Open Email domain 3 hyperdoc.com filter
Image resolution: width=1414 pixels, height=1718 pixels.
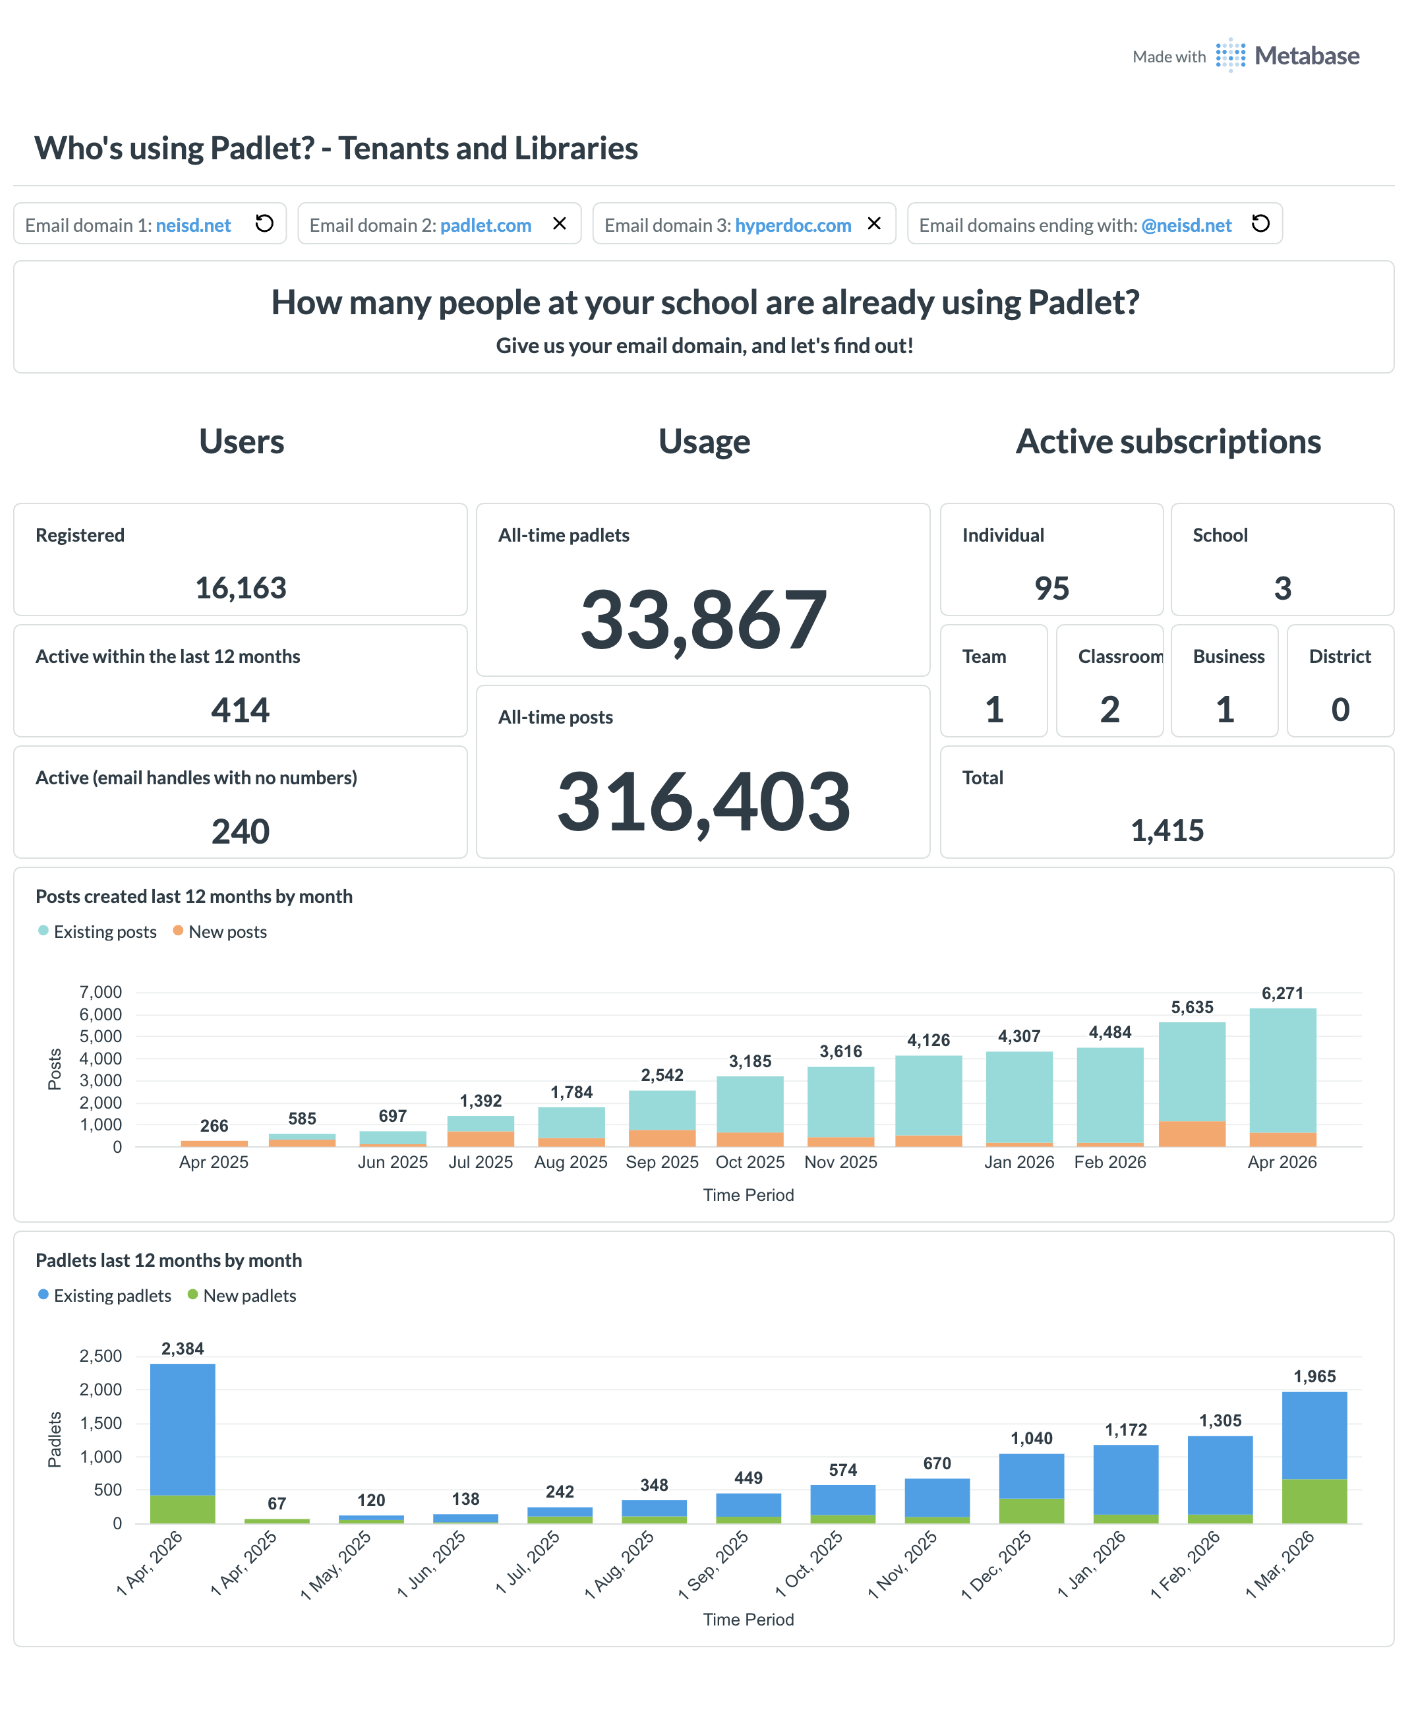(729, 225)
